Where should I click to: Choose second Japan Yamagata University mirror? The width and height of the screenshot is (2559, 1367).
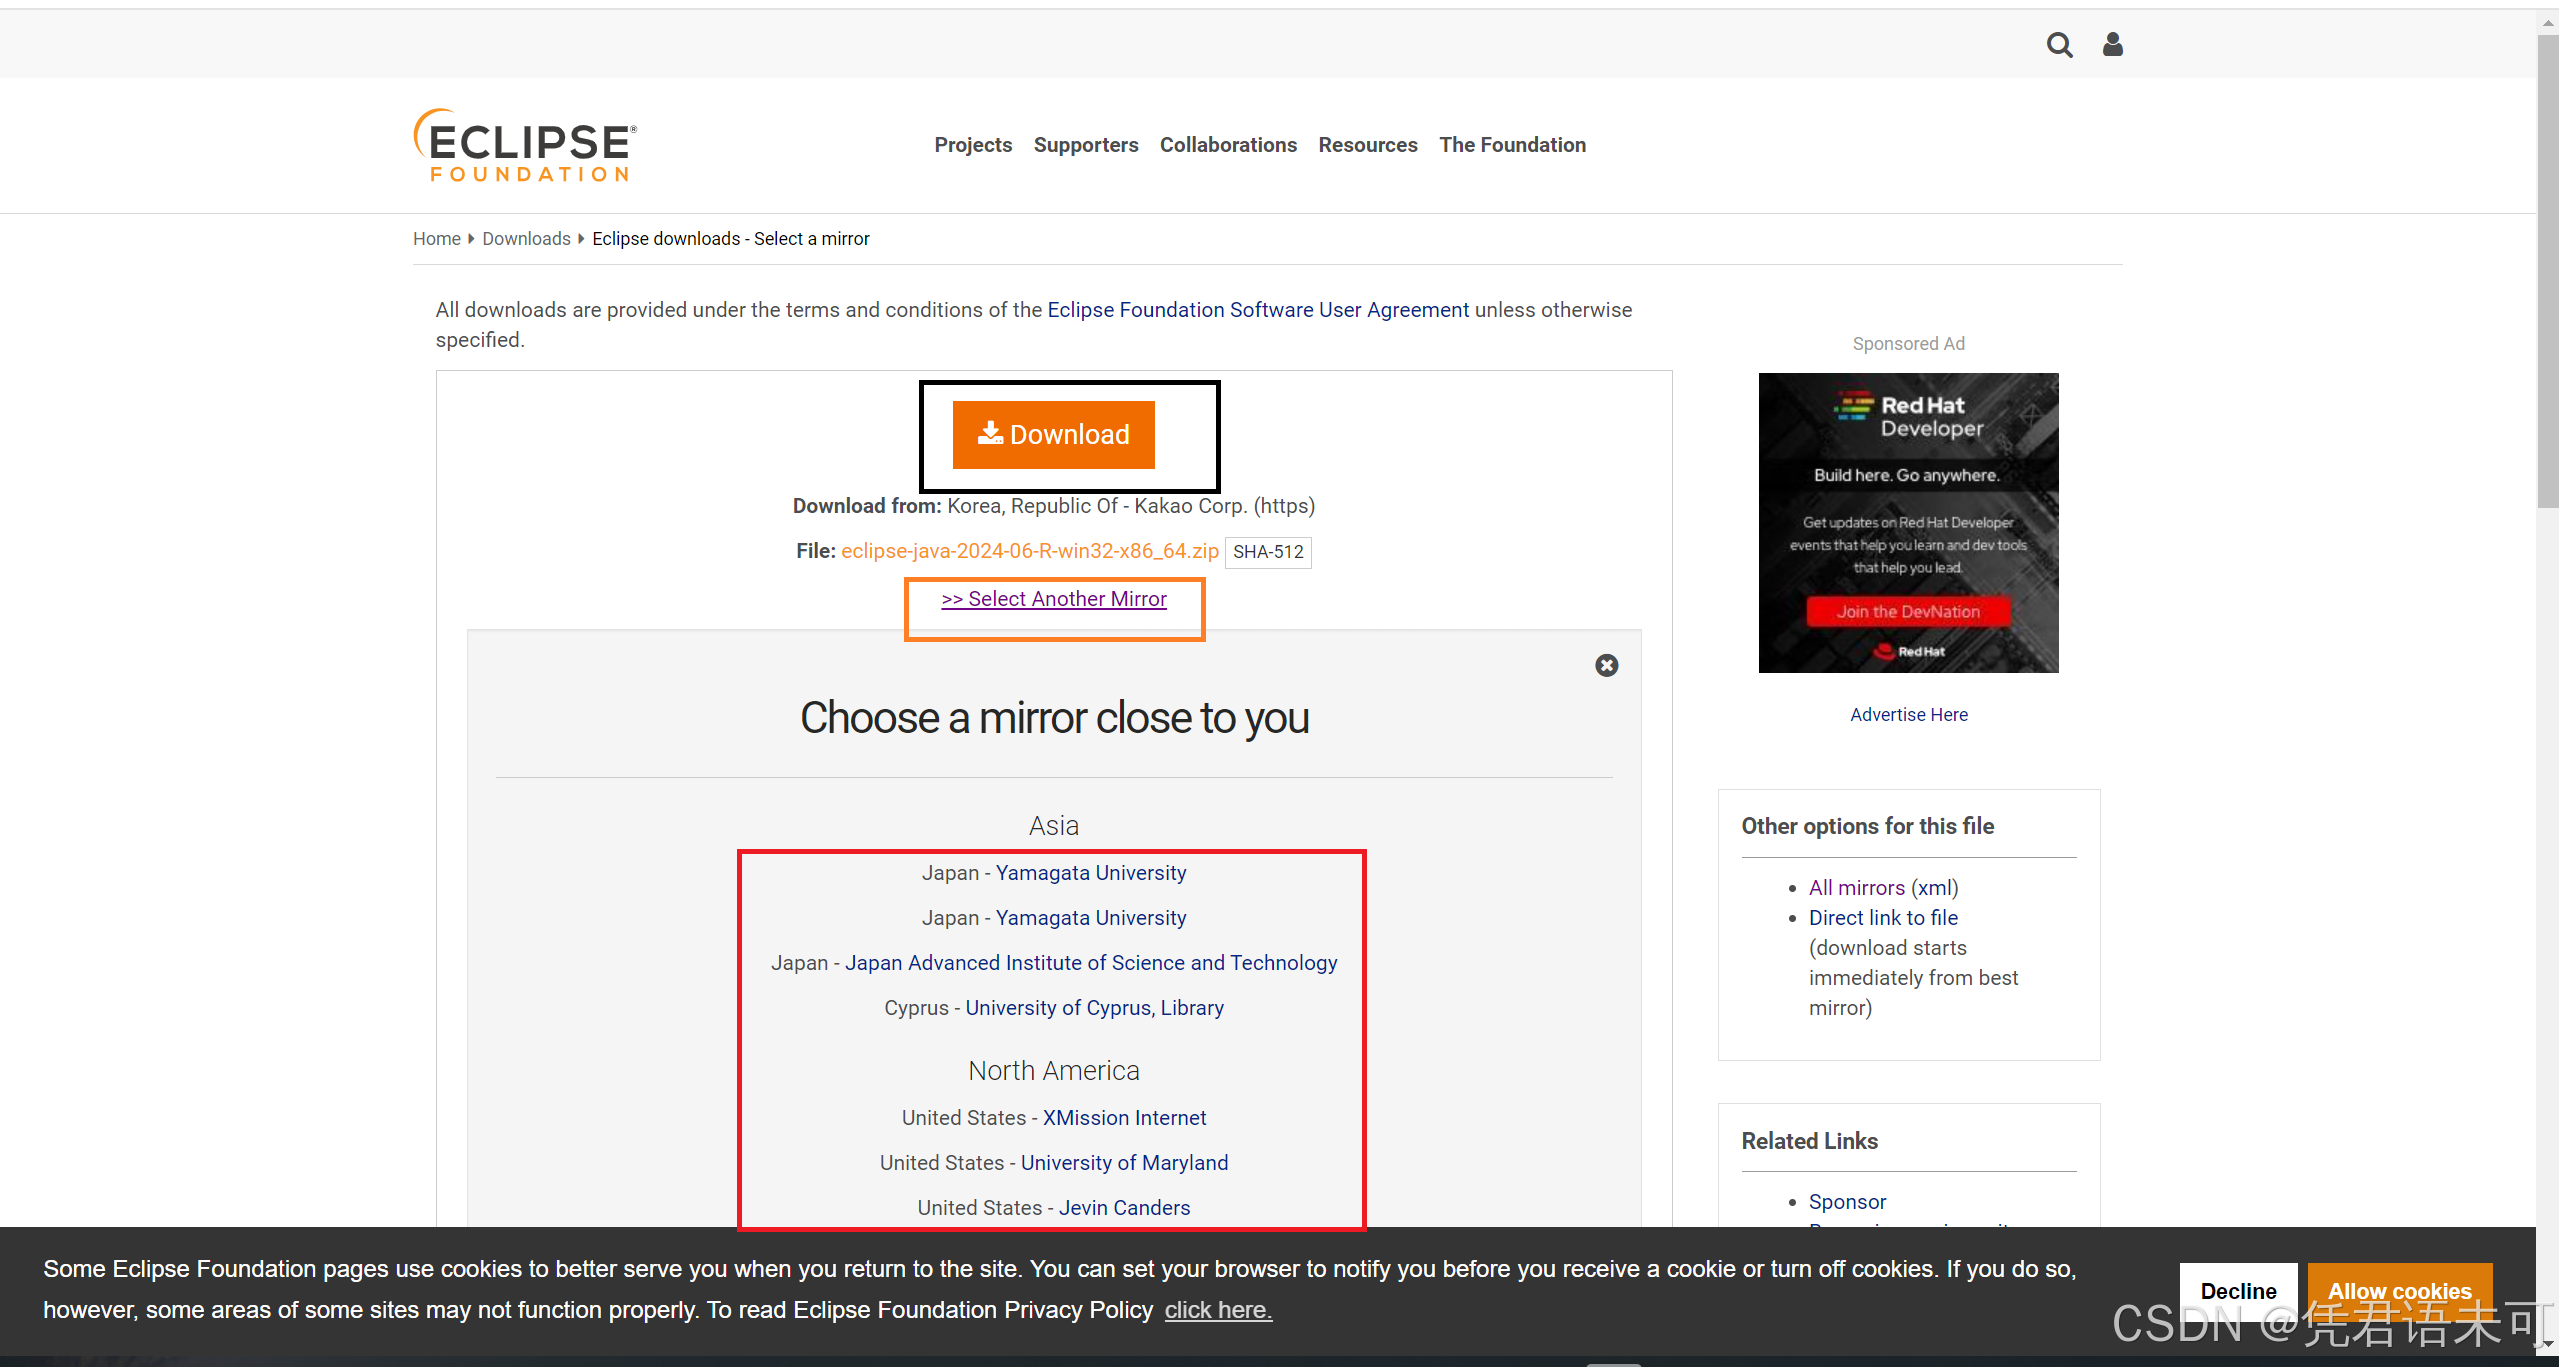pos(1090,918)
